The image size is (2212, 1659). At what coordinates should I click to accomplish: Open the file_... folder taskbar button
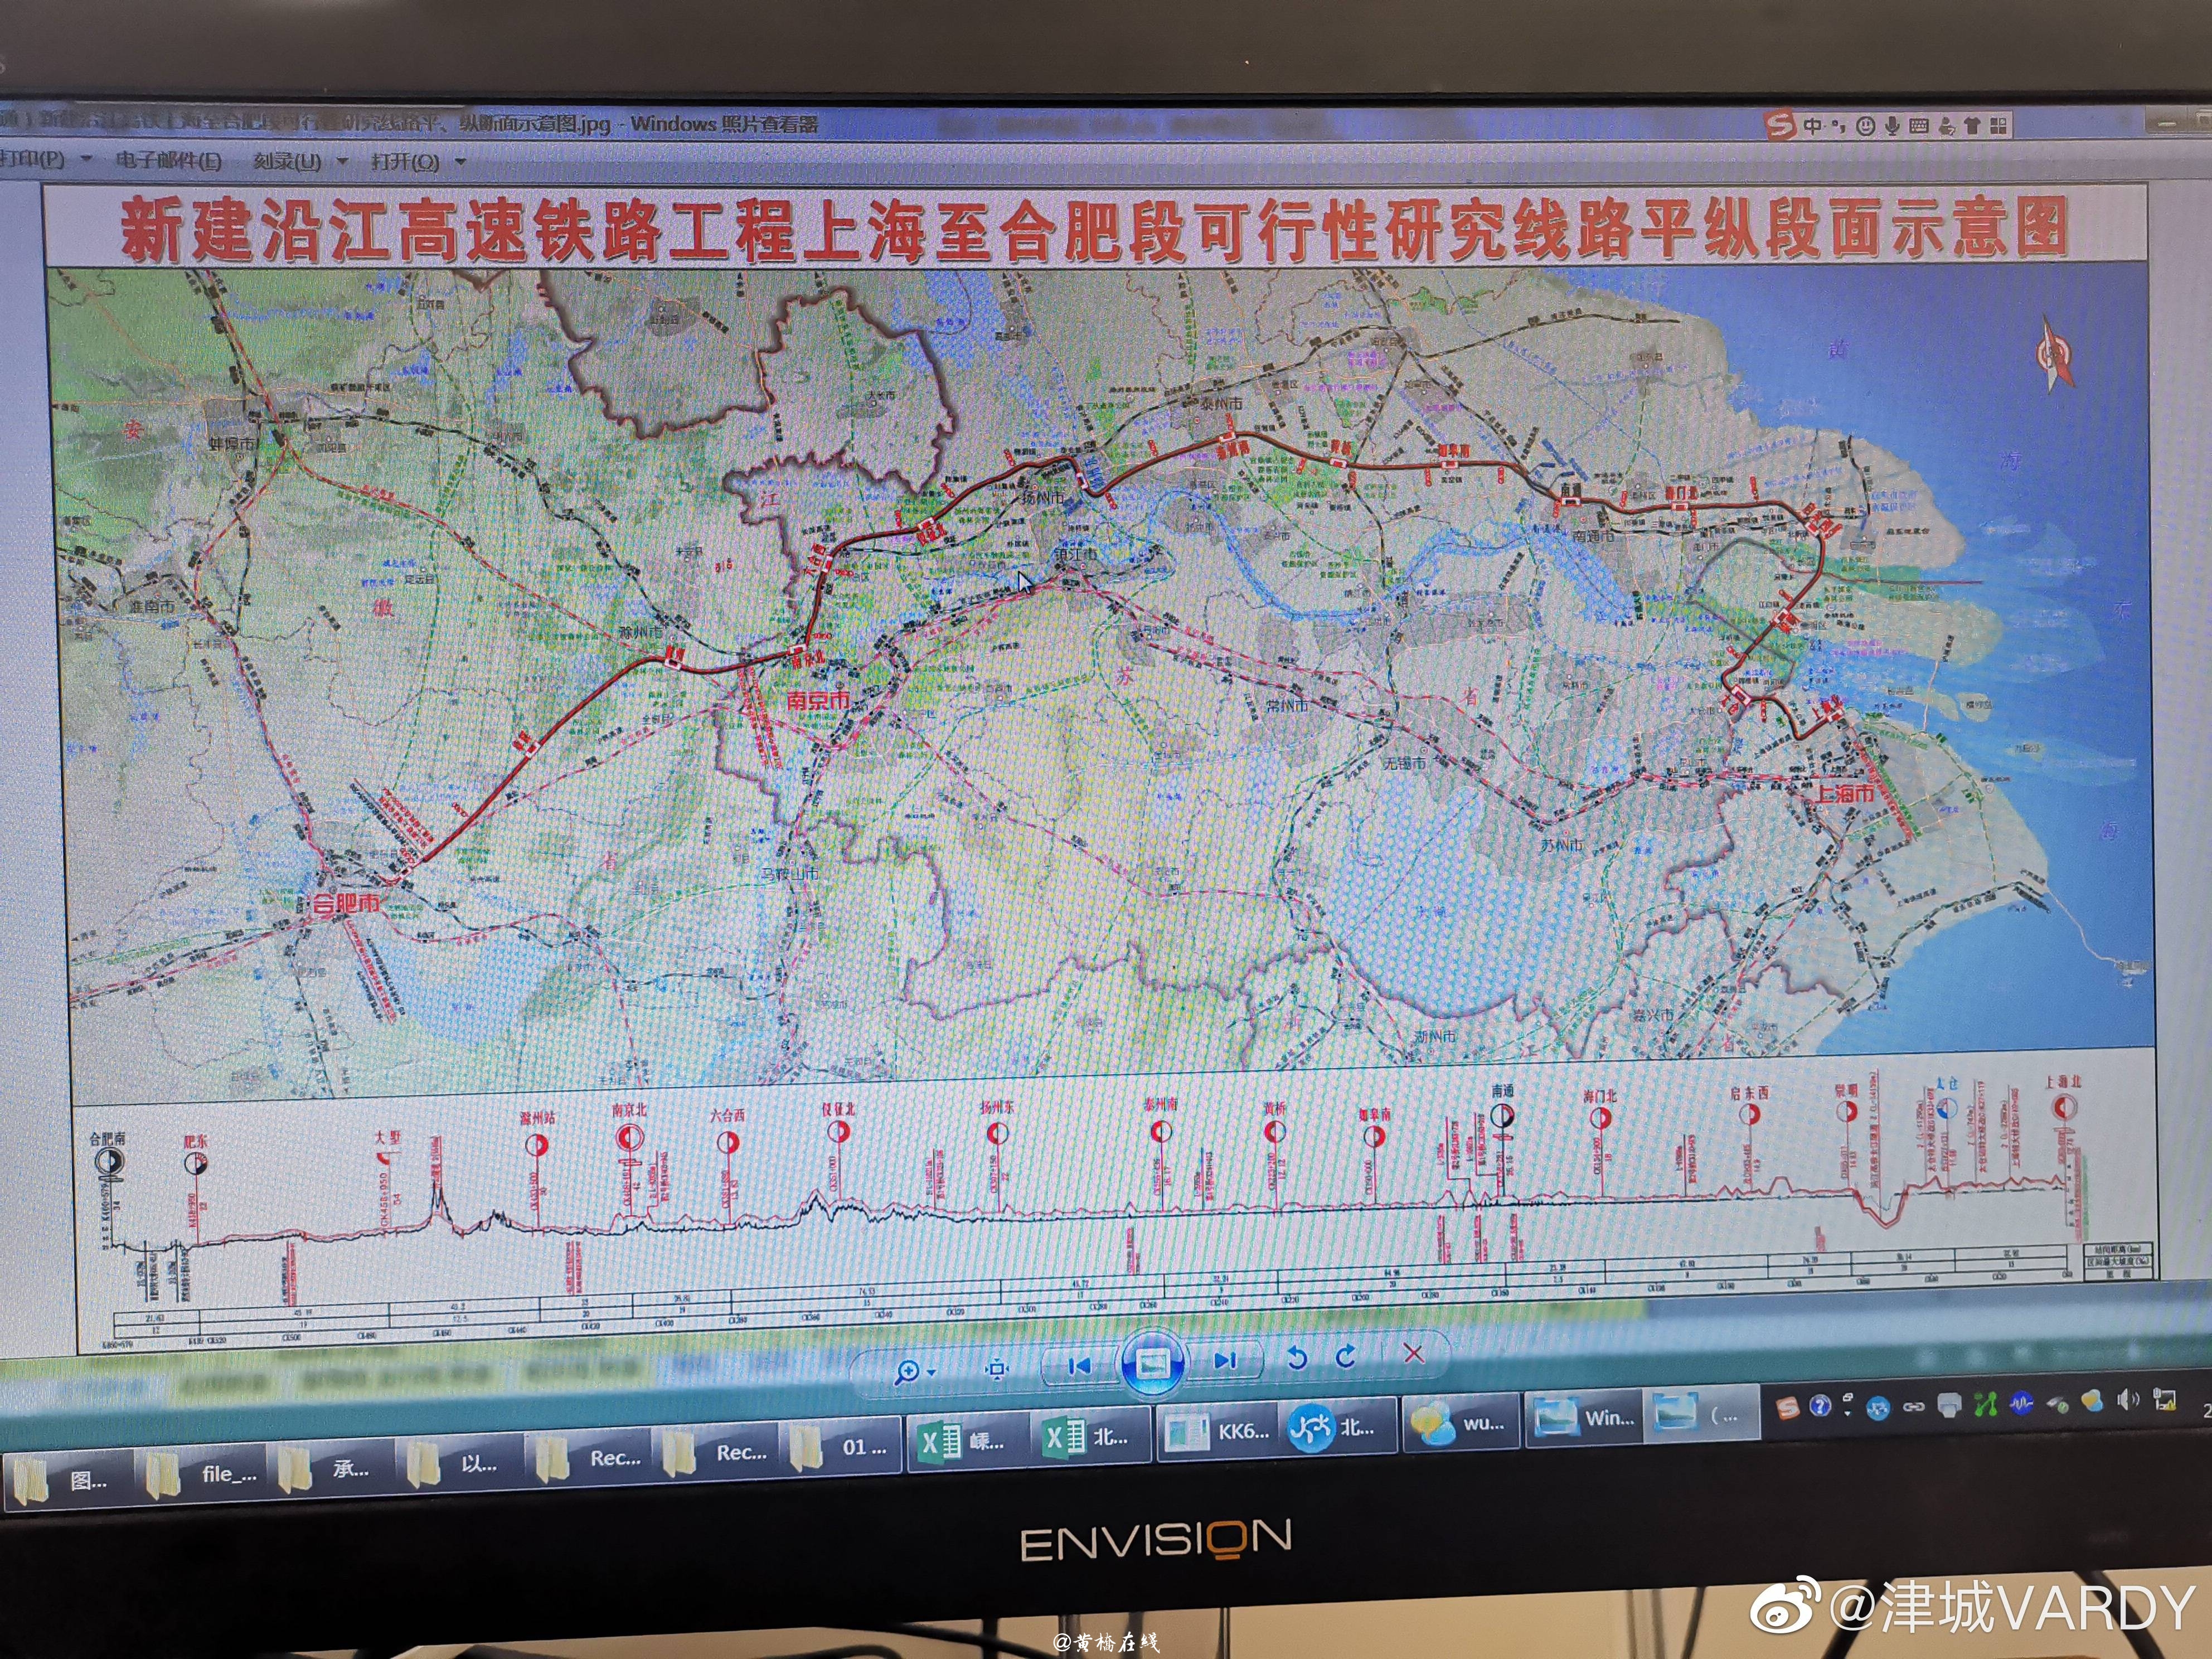[x=202, y=1474]
